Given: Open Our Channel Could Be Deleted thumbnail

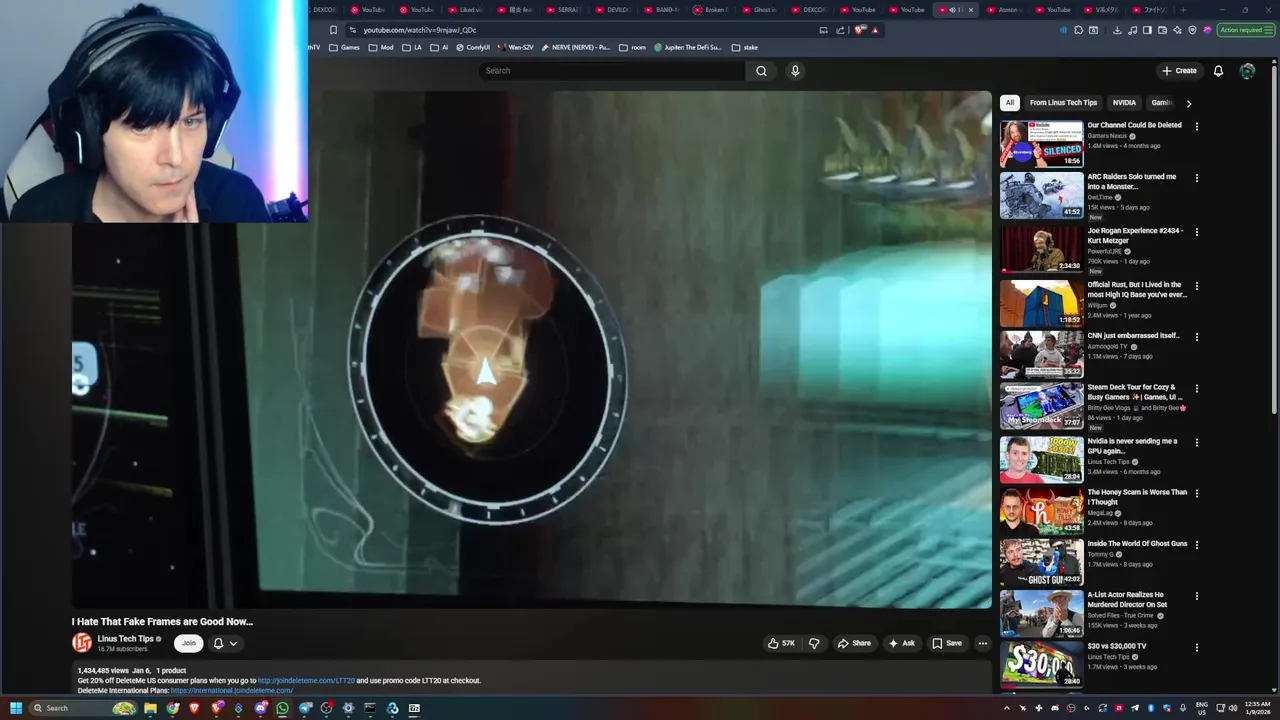Looking at the screenshot, I should 1041,144.
